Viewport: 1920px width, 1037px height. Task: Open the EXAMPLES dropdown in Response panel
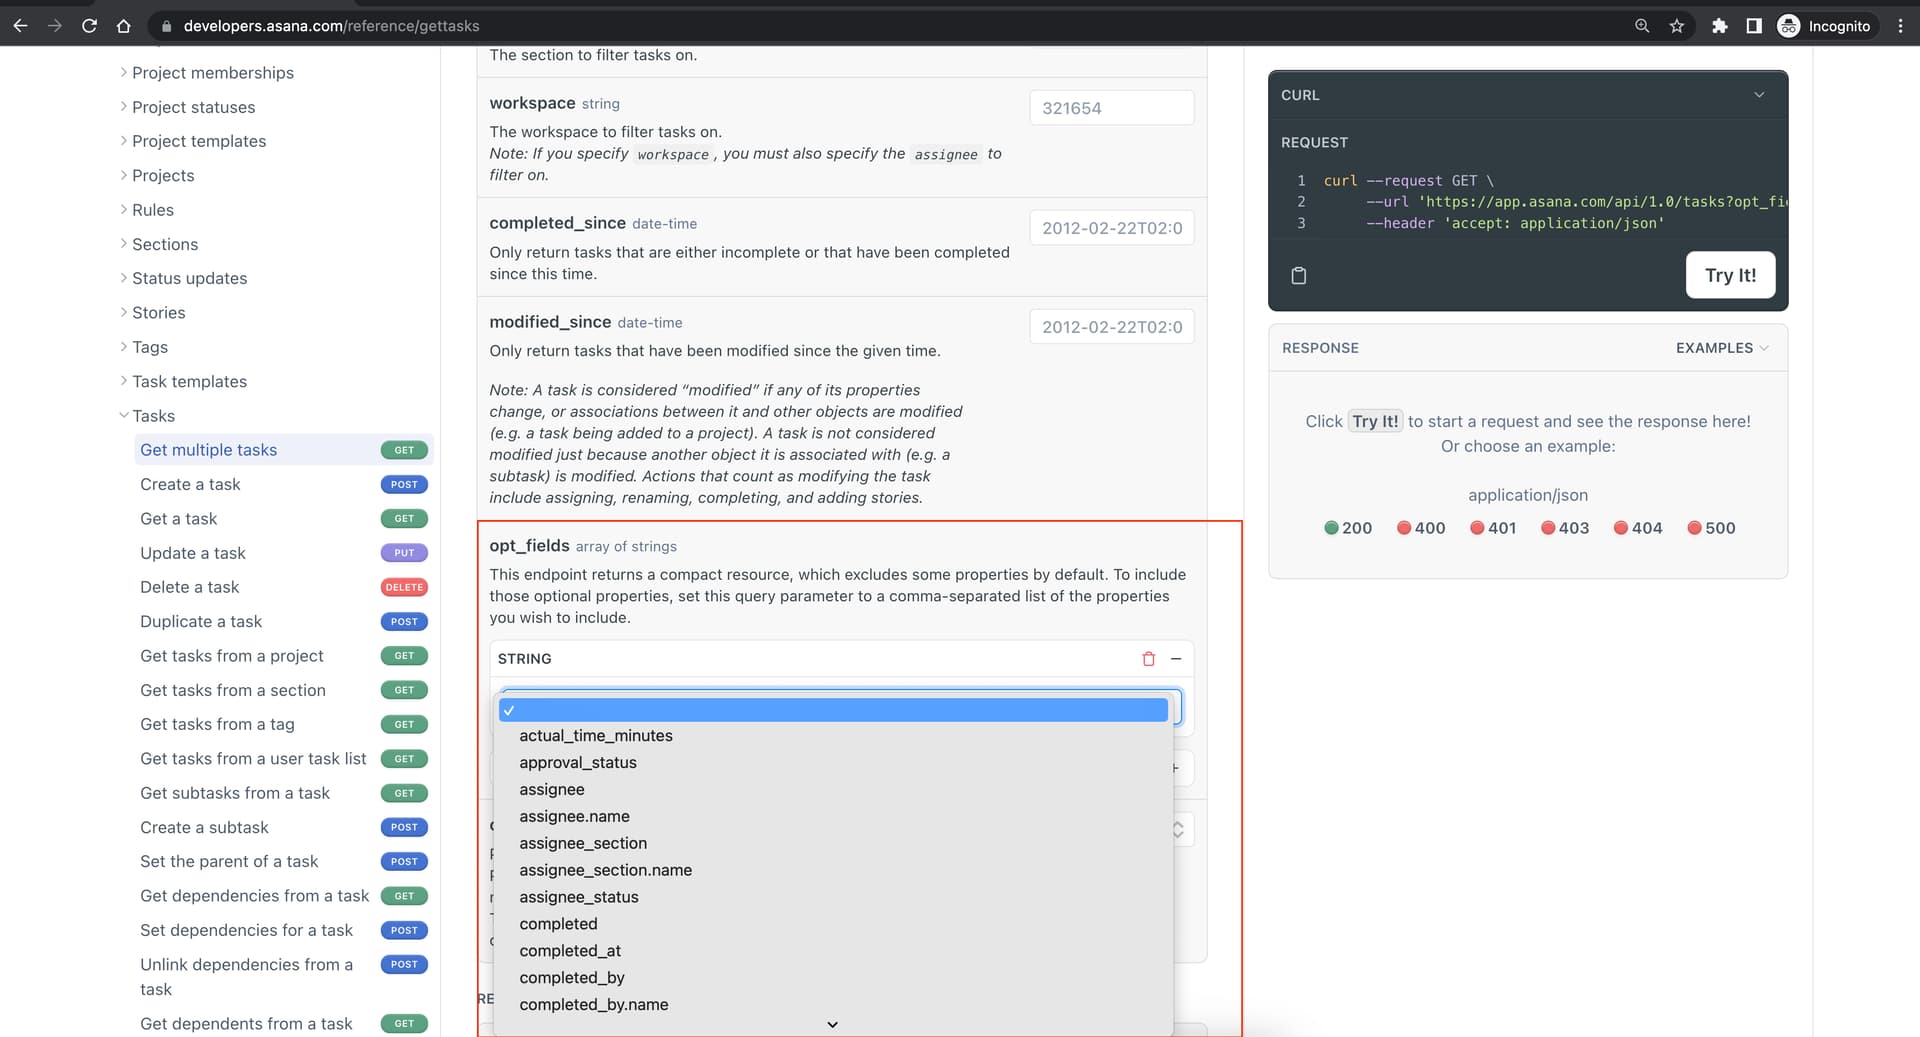[x=1722, y=347]
